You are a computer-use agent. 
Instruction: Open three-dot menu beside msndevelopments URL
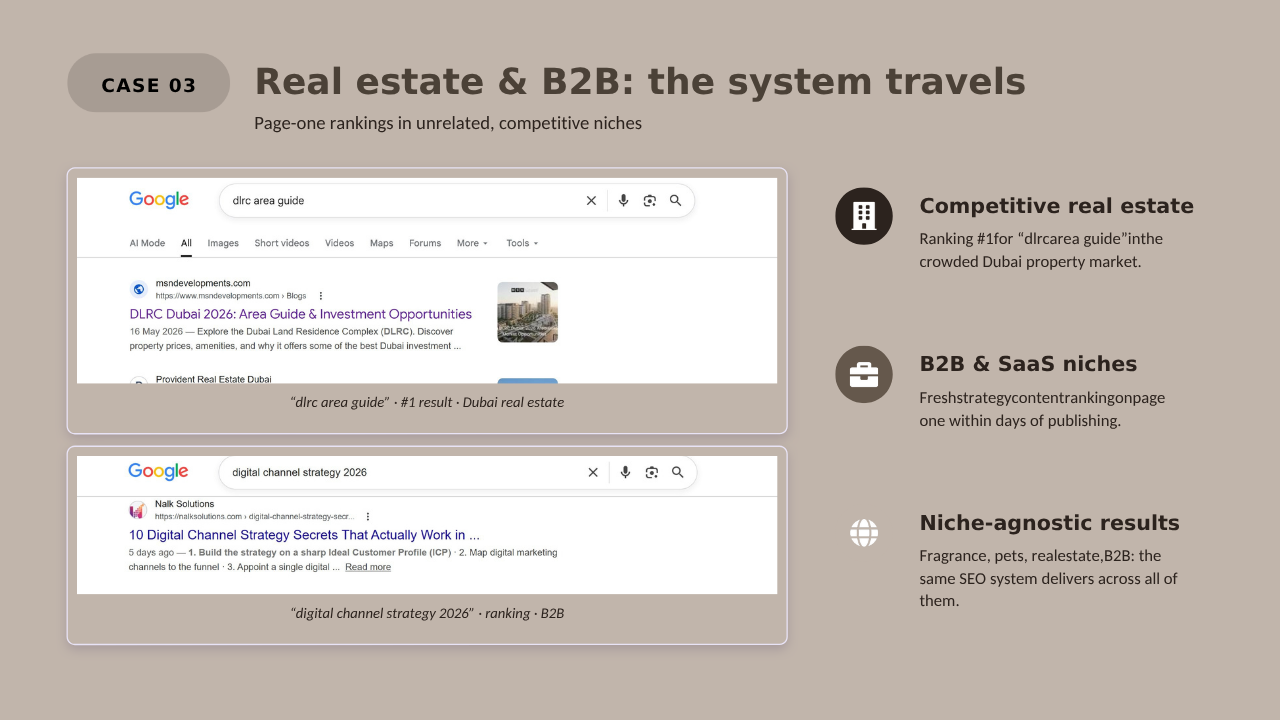click(x=321, y=296)
